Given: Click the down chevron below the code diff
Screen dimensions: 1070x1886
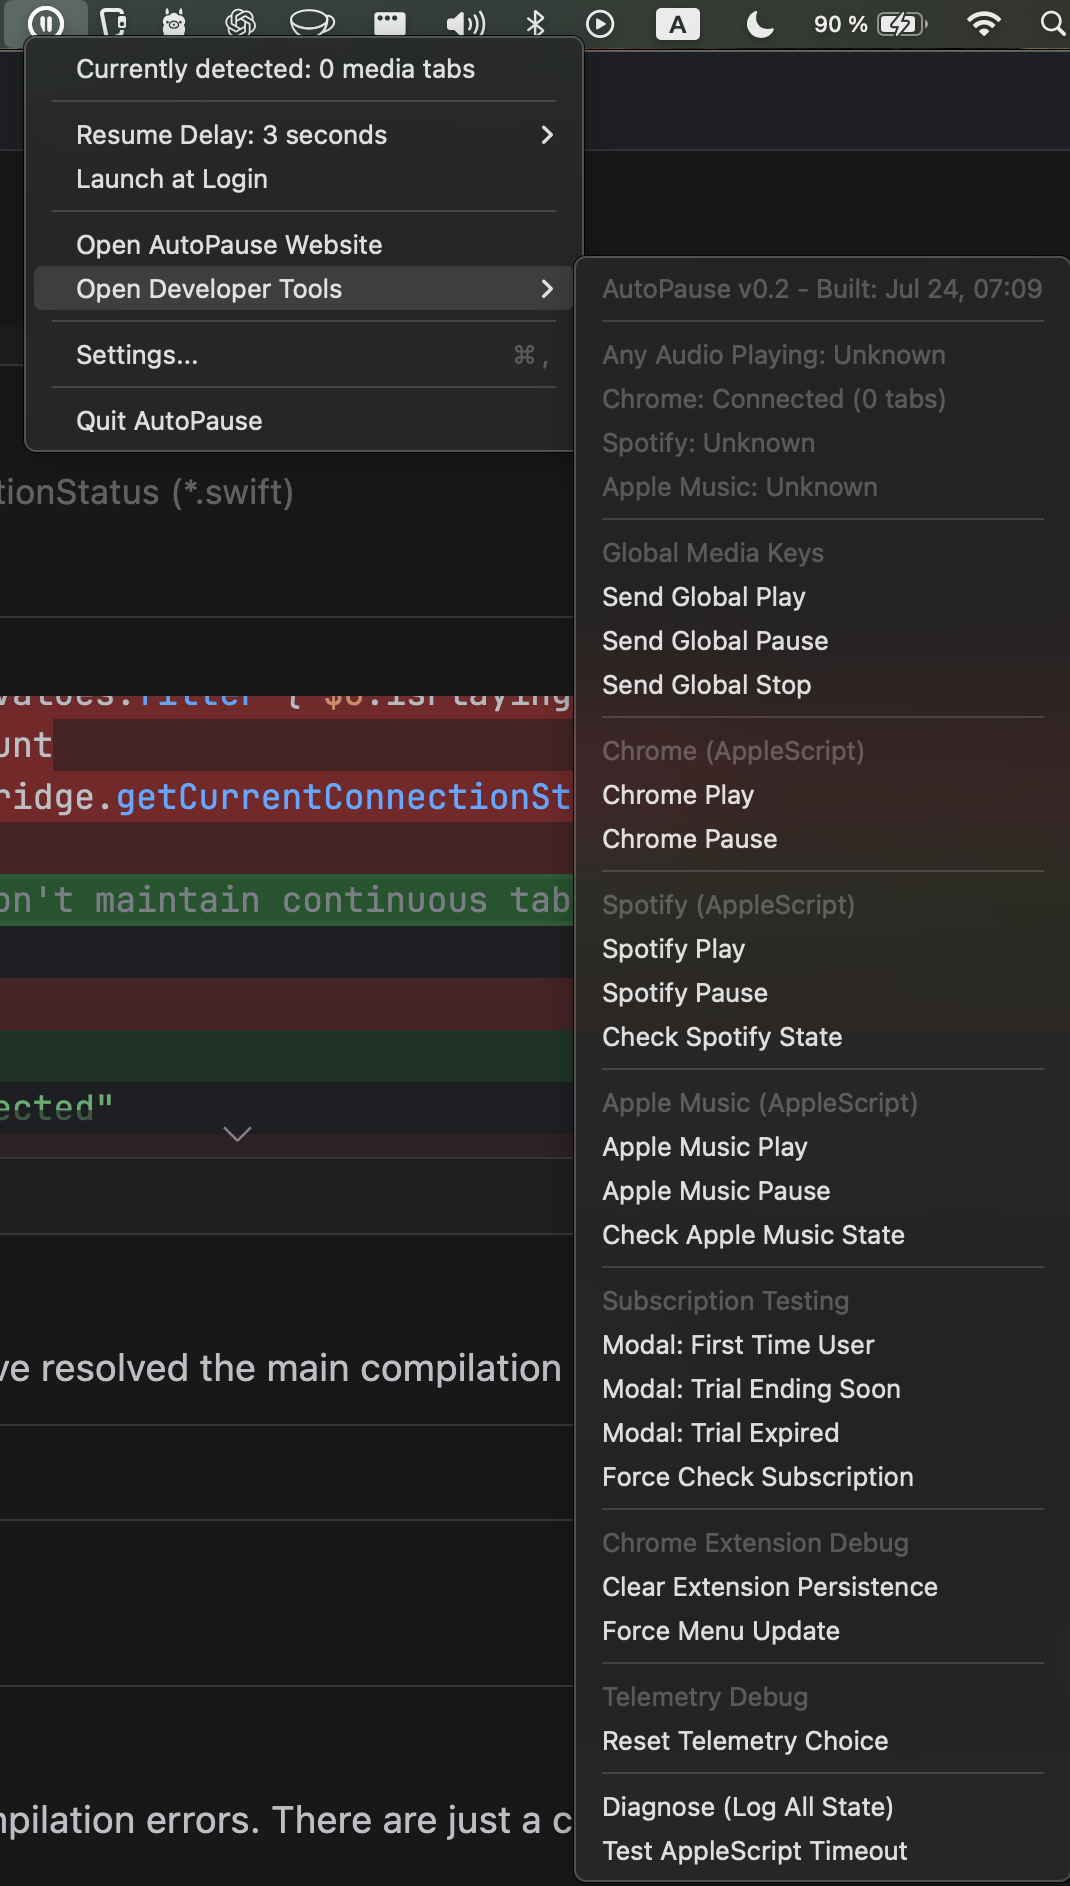Looking at the screenshot, I should (237, 1133).
